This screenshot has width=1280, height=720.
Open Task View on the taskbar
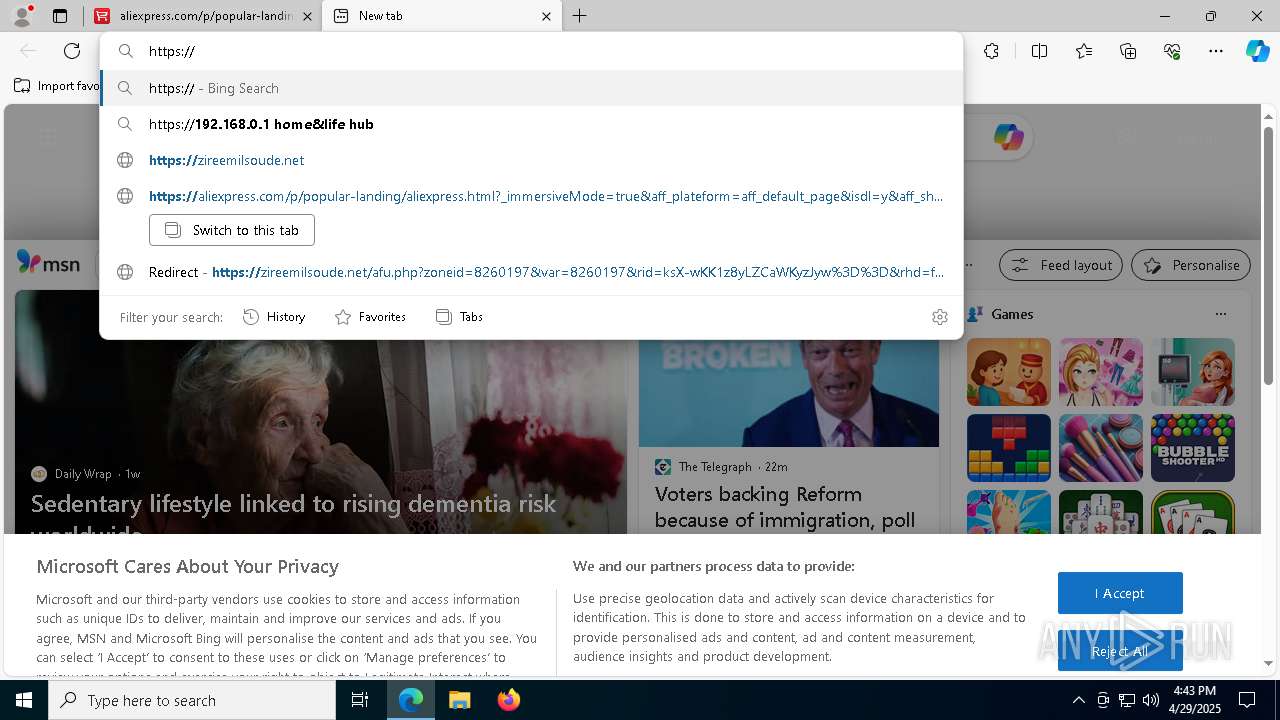tap(360, 700)
